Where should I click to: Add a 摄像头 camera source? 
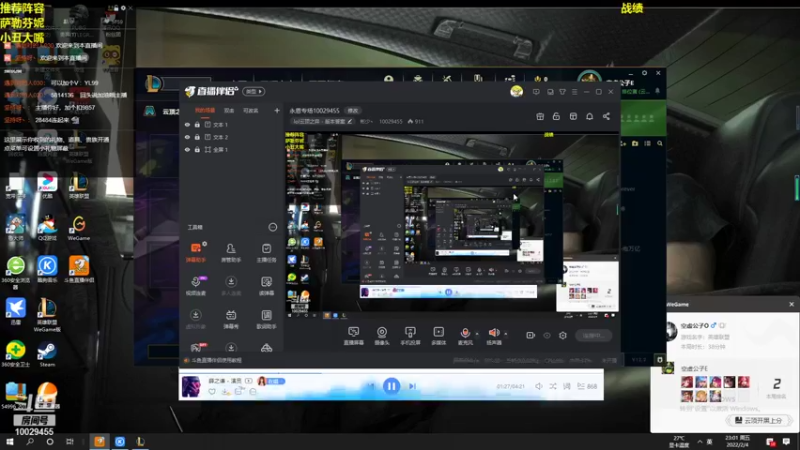[x=382, y=336]
